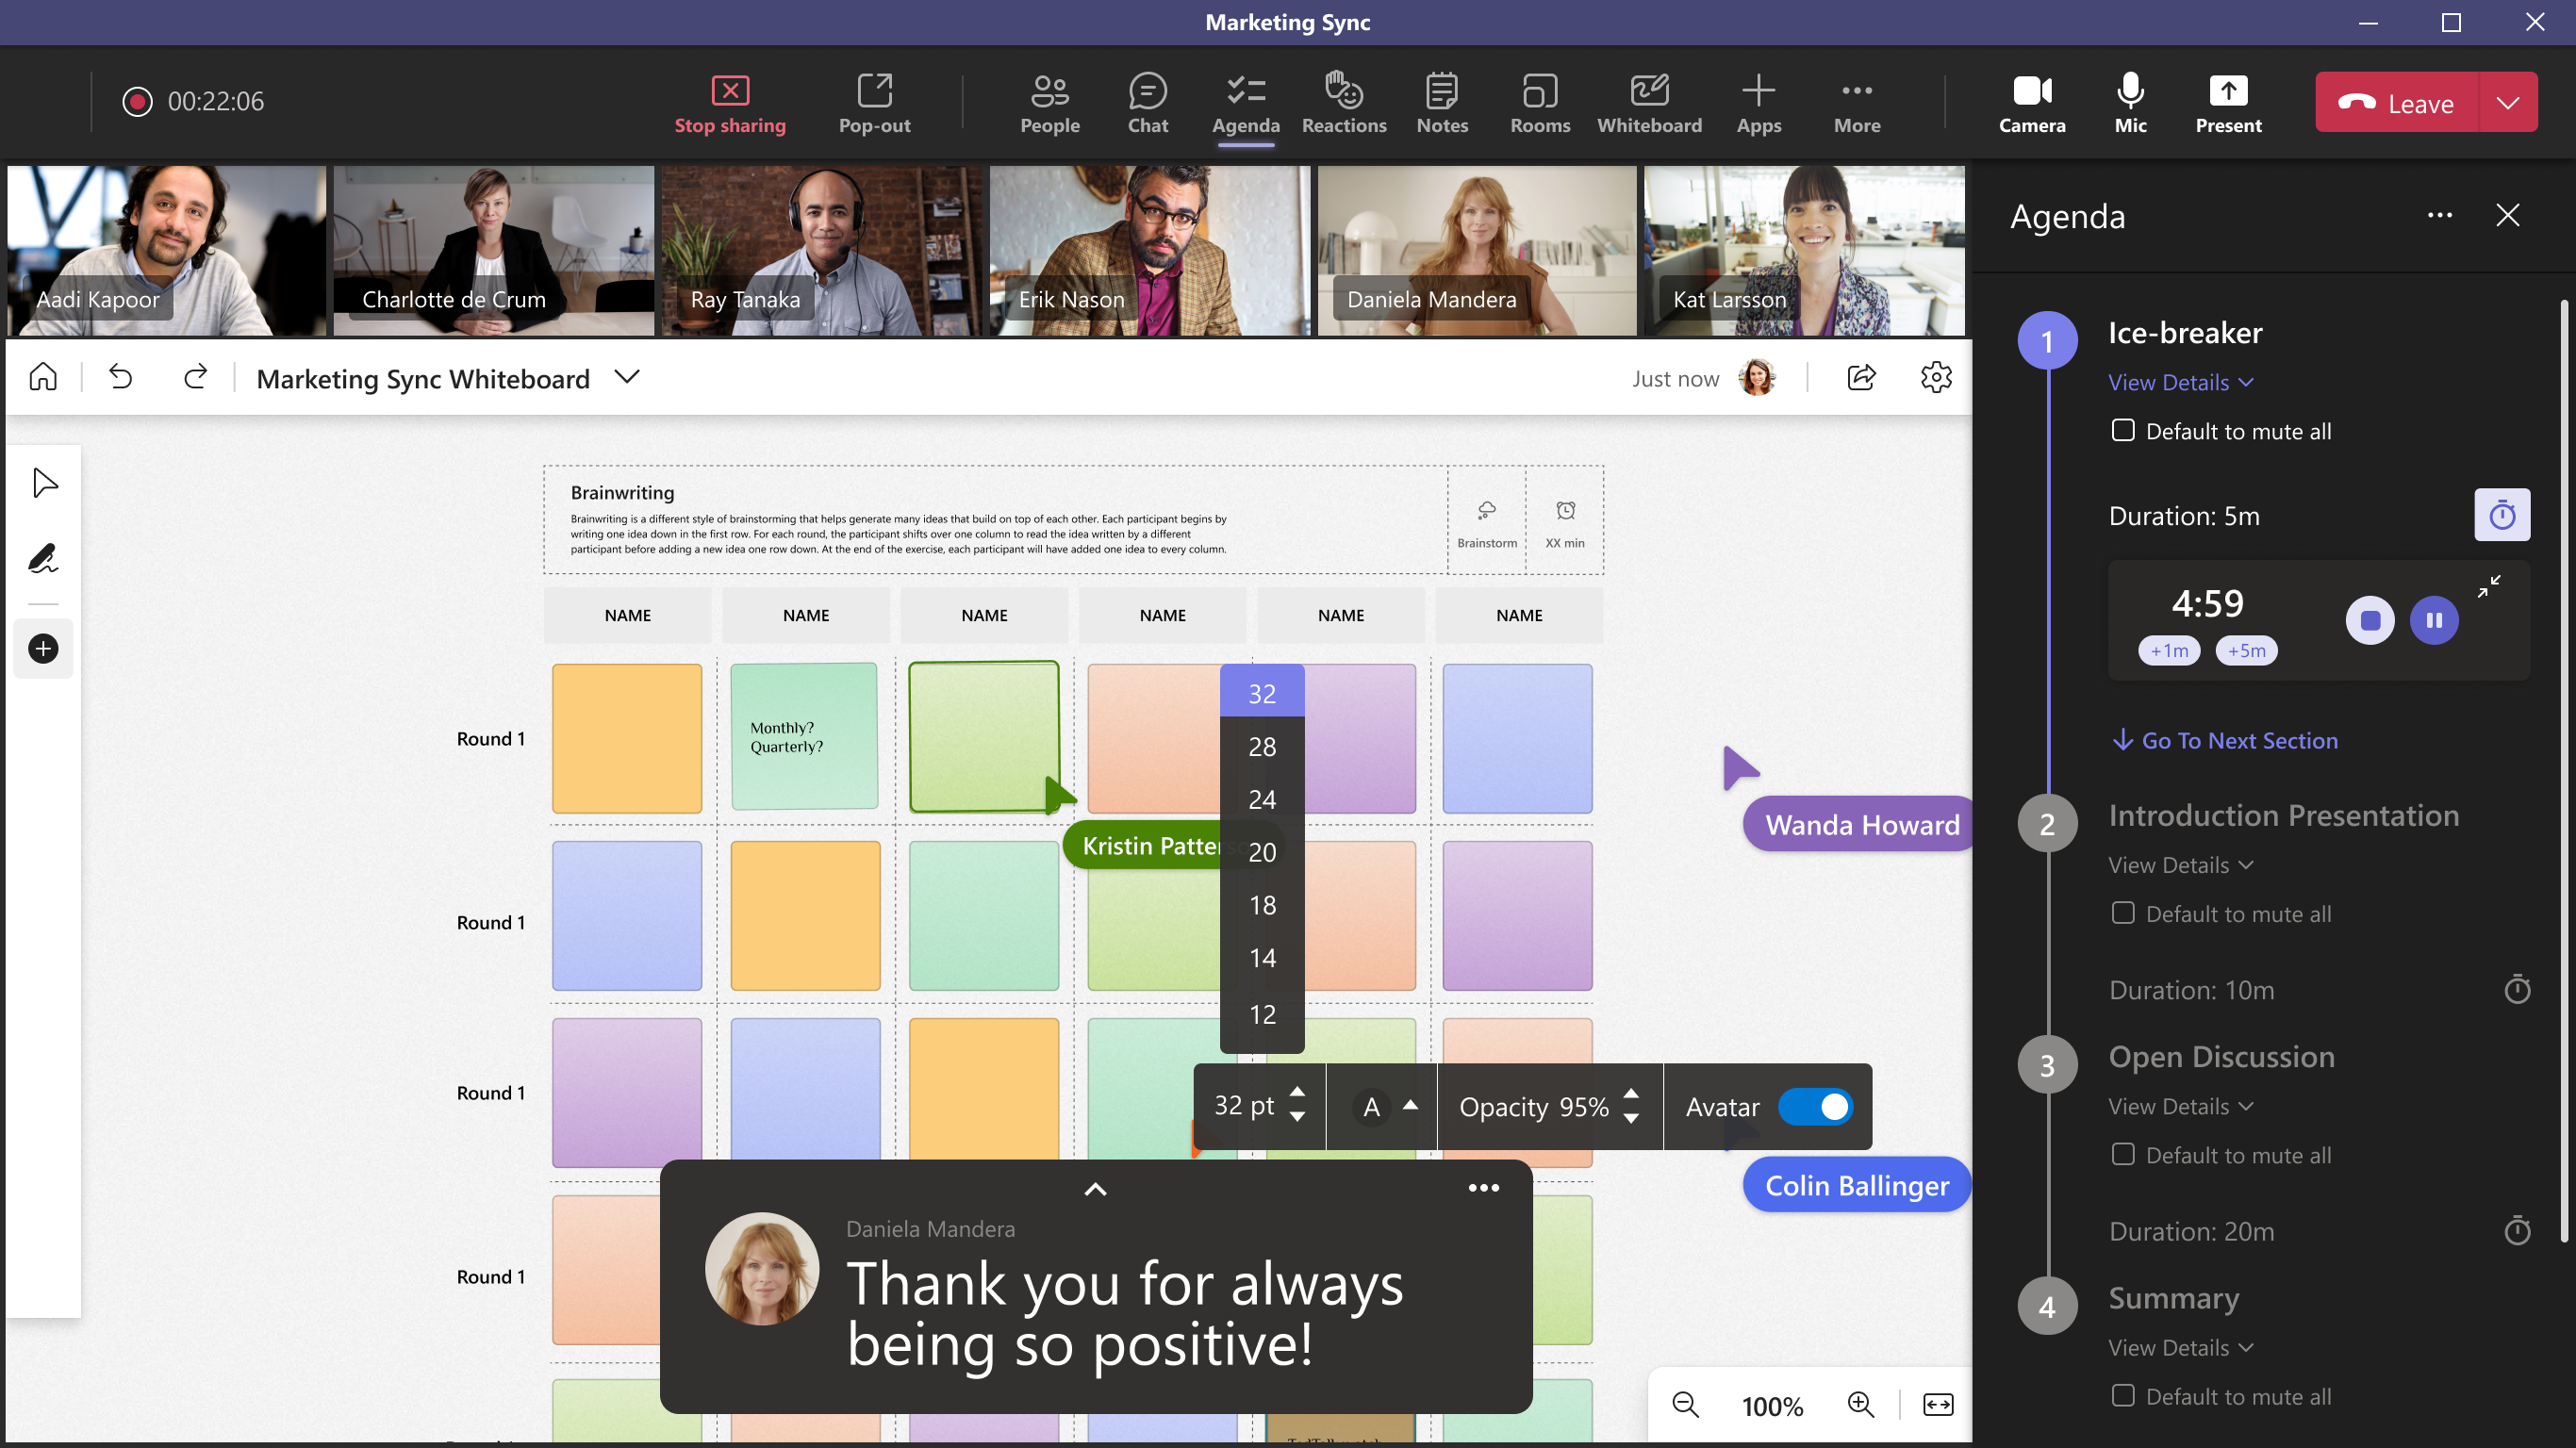Open caption popup more options

[x=1483, y=1187]
